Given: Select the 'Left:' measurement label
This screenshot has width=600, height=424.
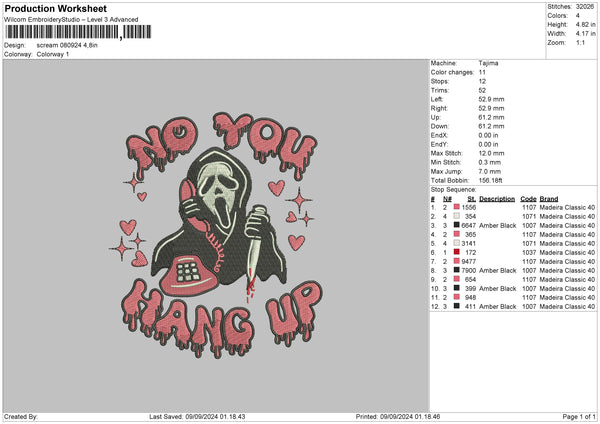Looking at the screenshot, I should [x=437, y=99].
